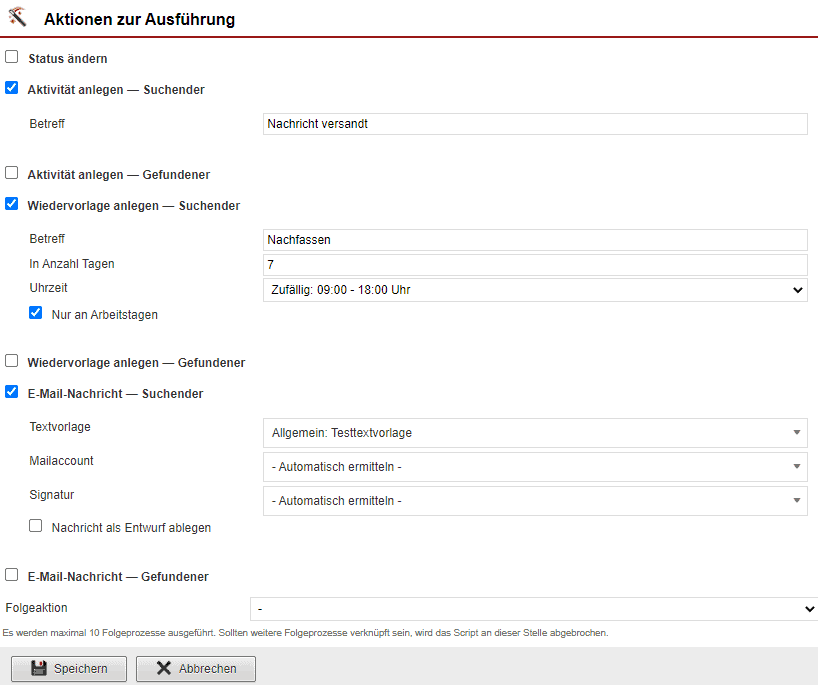Viewport: 818px width, 685px height.
Task: Uncheck E-Mail-Nachricht — Suchender
Action: (12, 392)
